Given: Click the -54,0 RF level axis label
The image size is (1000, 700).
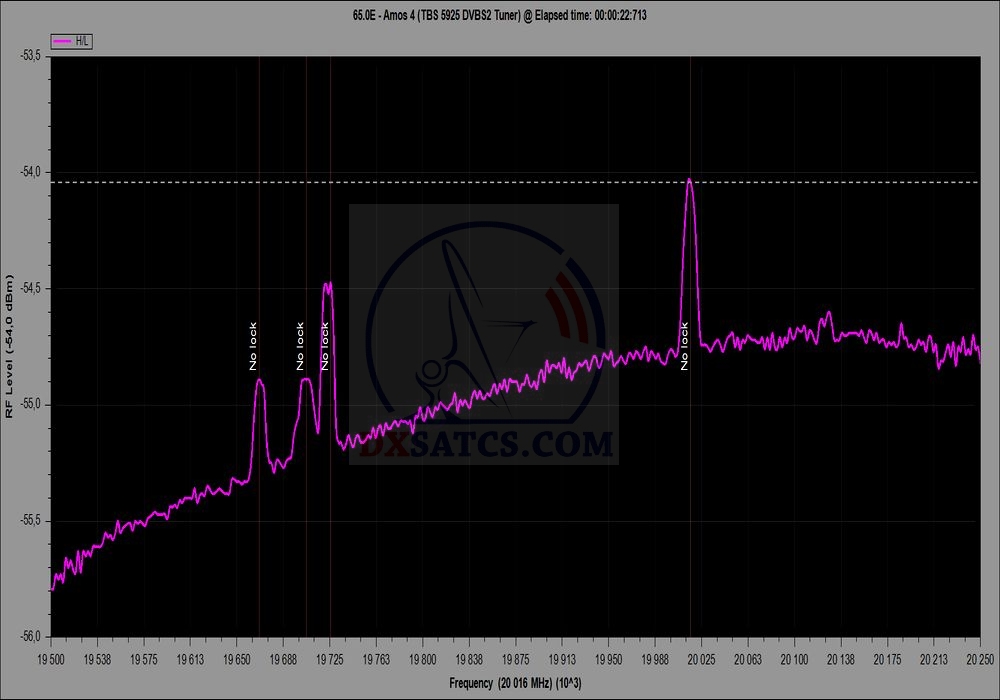Looking at the screenshot, I should click(30, 172).
